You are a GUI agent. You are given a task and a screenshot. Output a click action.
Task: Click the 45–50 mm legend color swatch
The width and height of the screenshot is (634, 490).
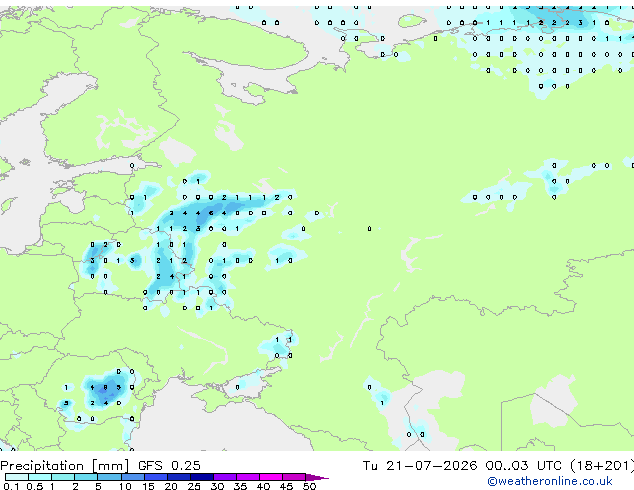[294, 477]
